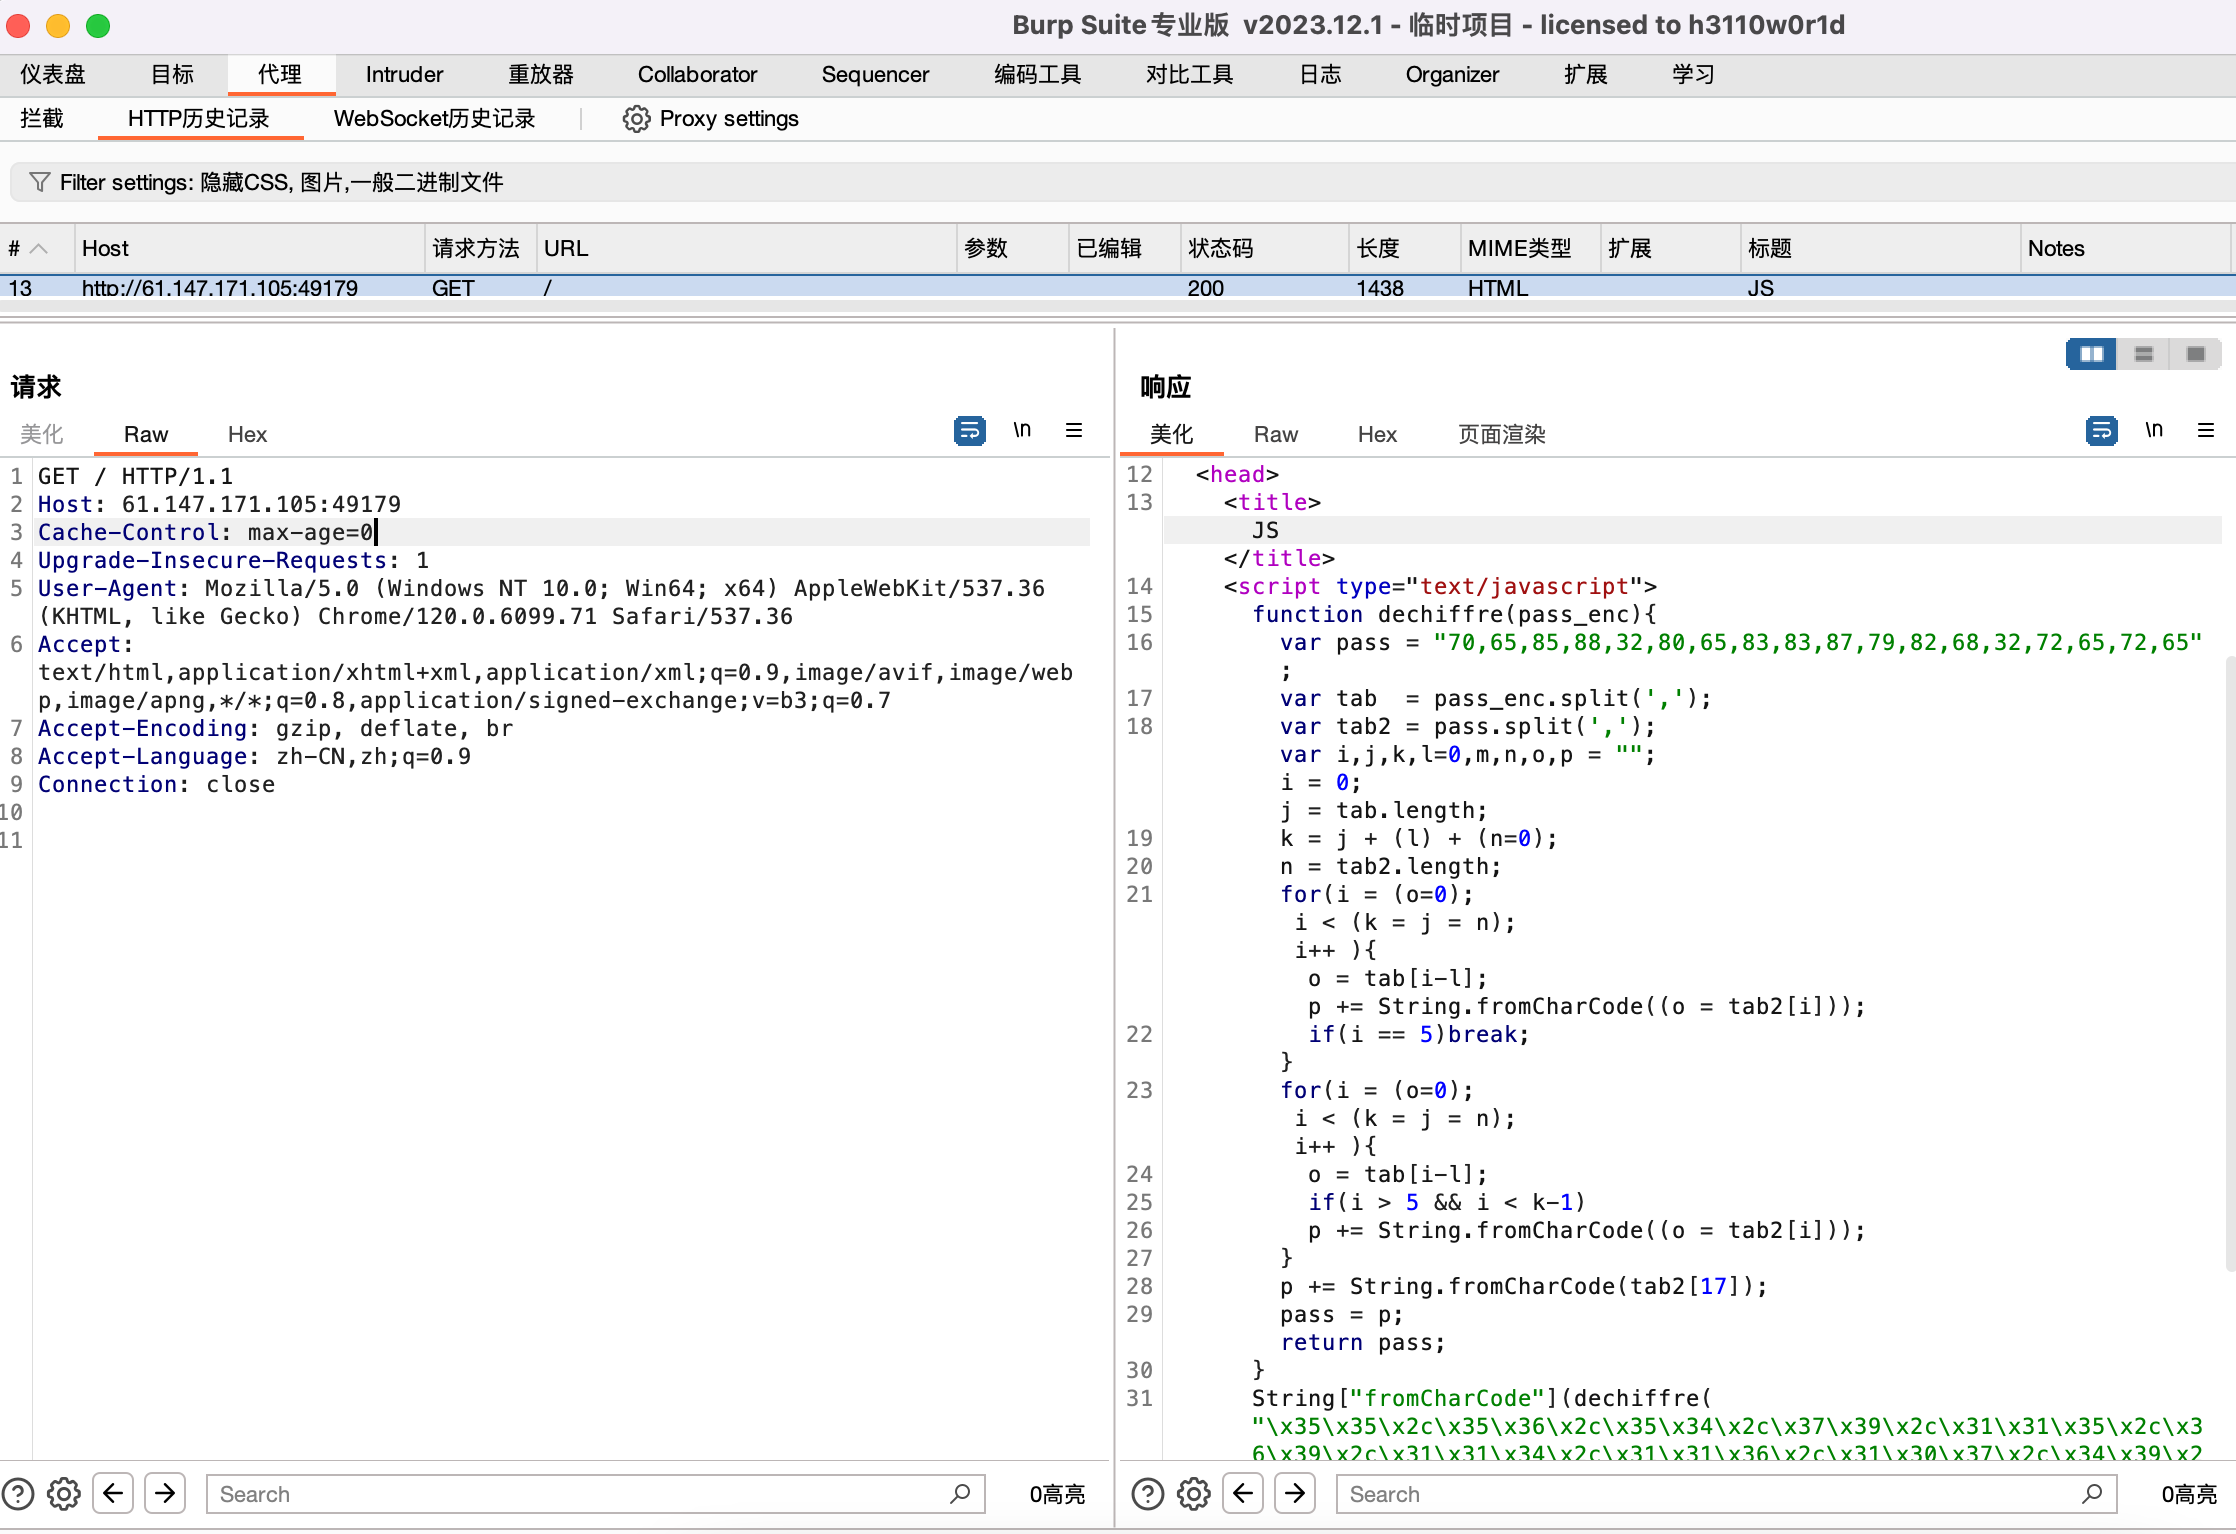The width and height of the screenshot is (2236, 1534).
Task: Open the request editor help icon
Action: [x=18, y=1493]
